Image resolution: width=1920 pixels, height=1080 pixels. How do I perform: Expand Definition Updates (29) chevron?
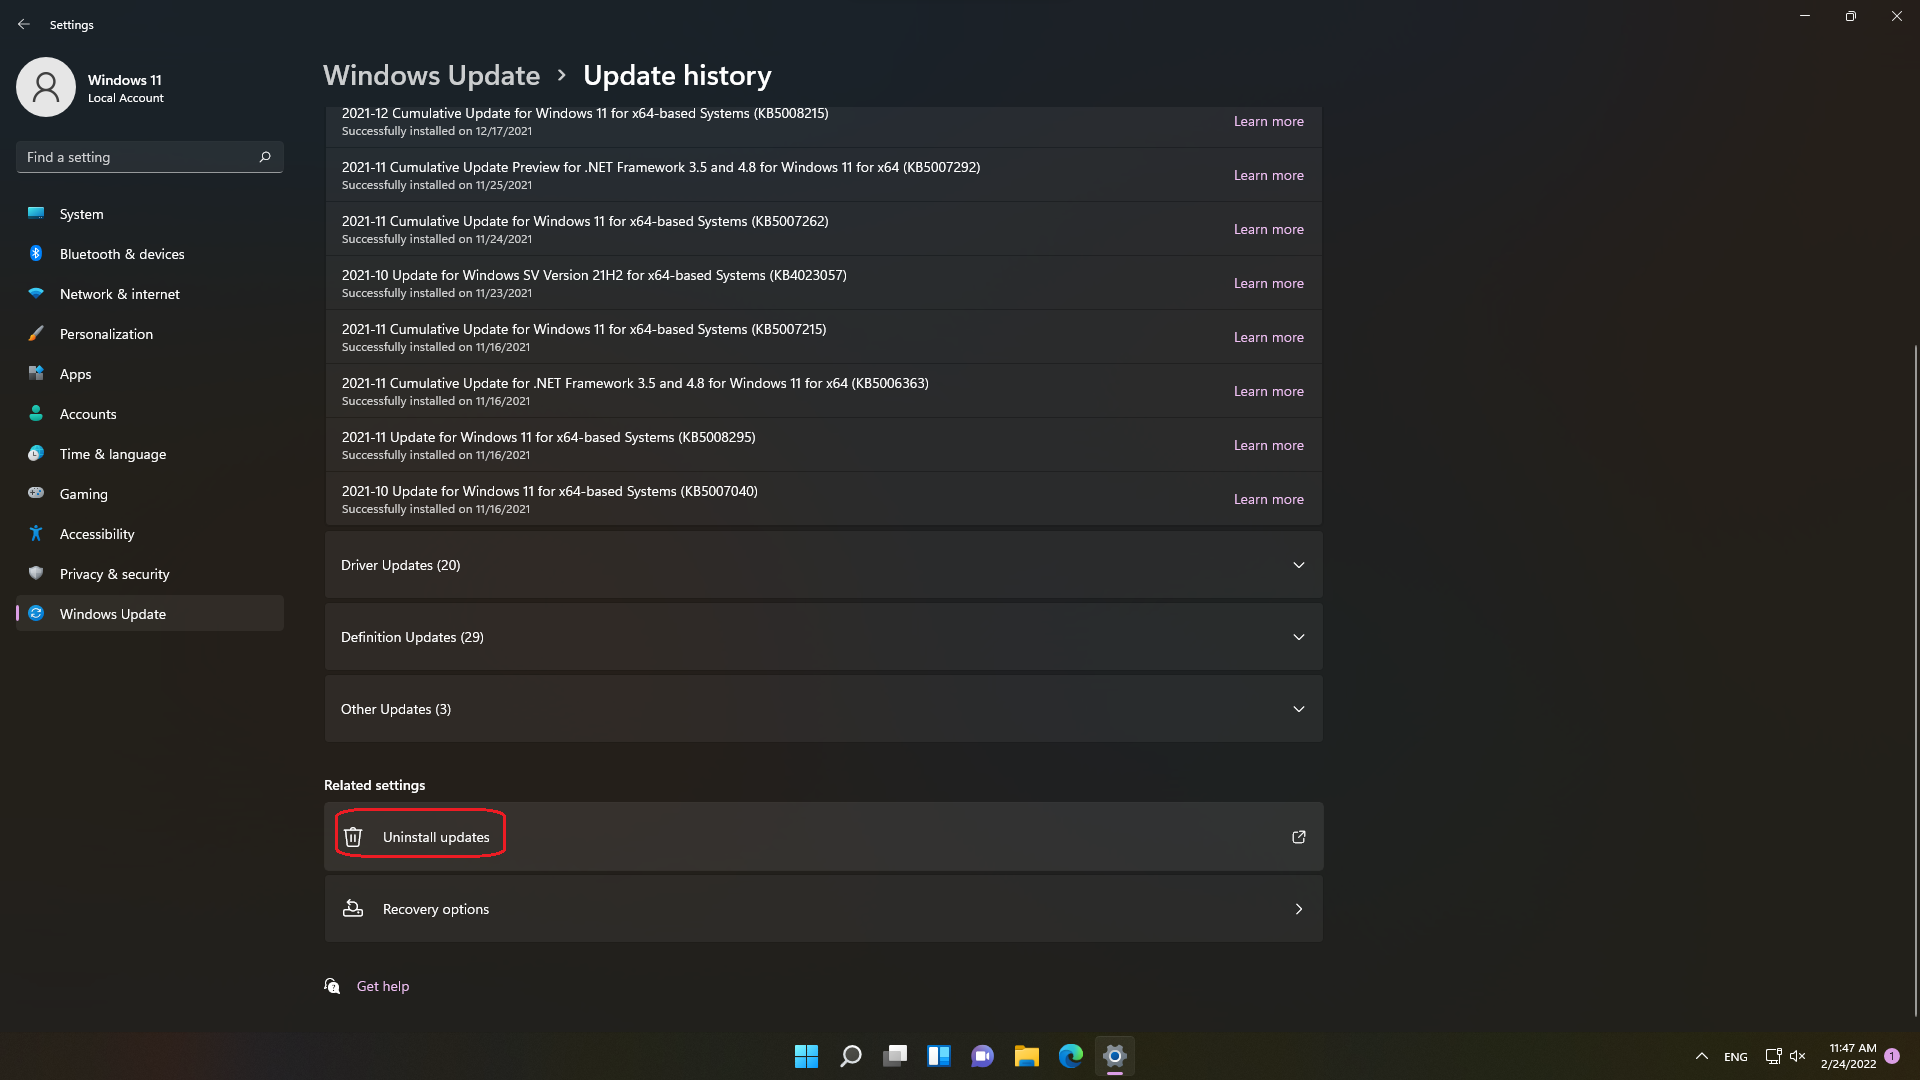pos(1298,637)
